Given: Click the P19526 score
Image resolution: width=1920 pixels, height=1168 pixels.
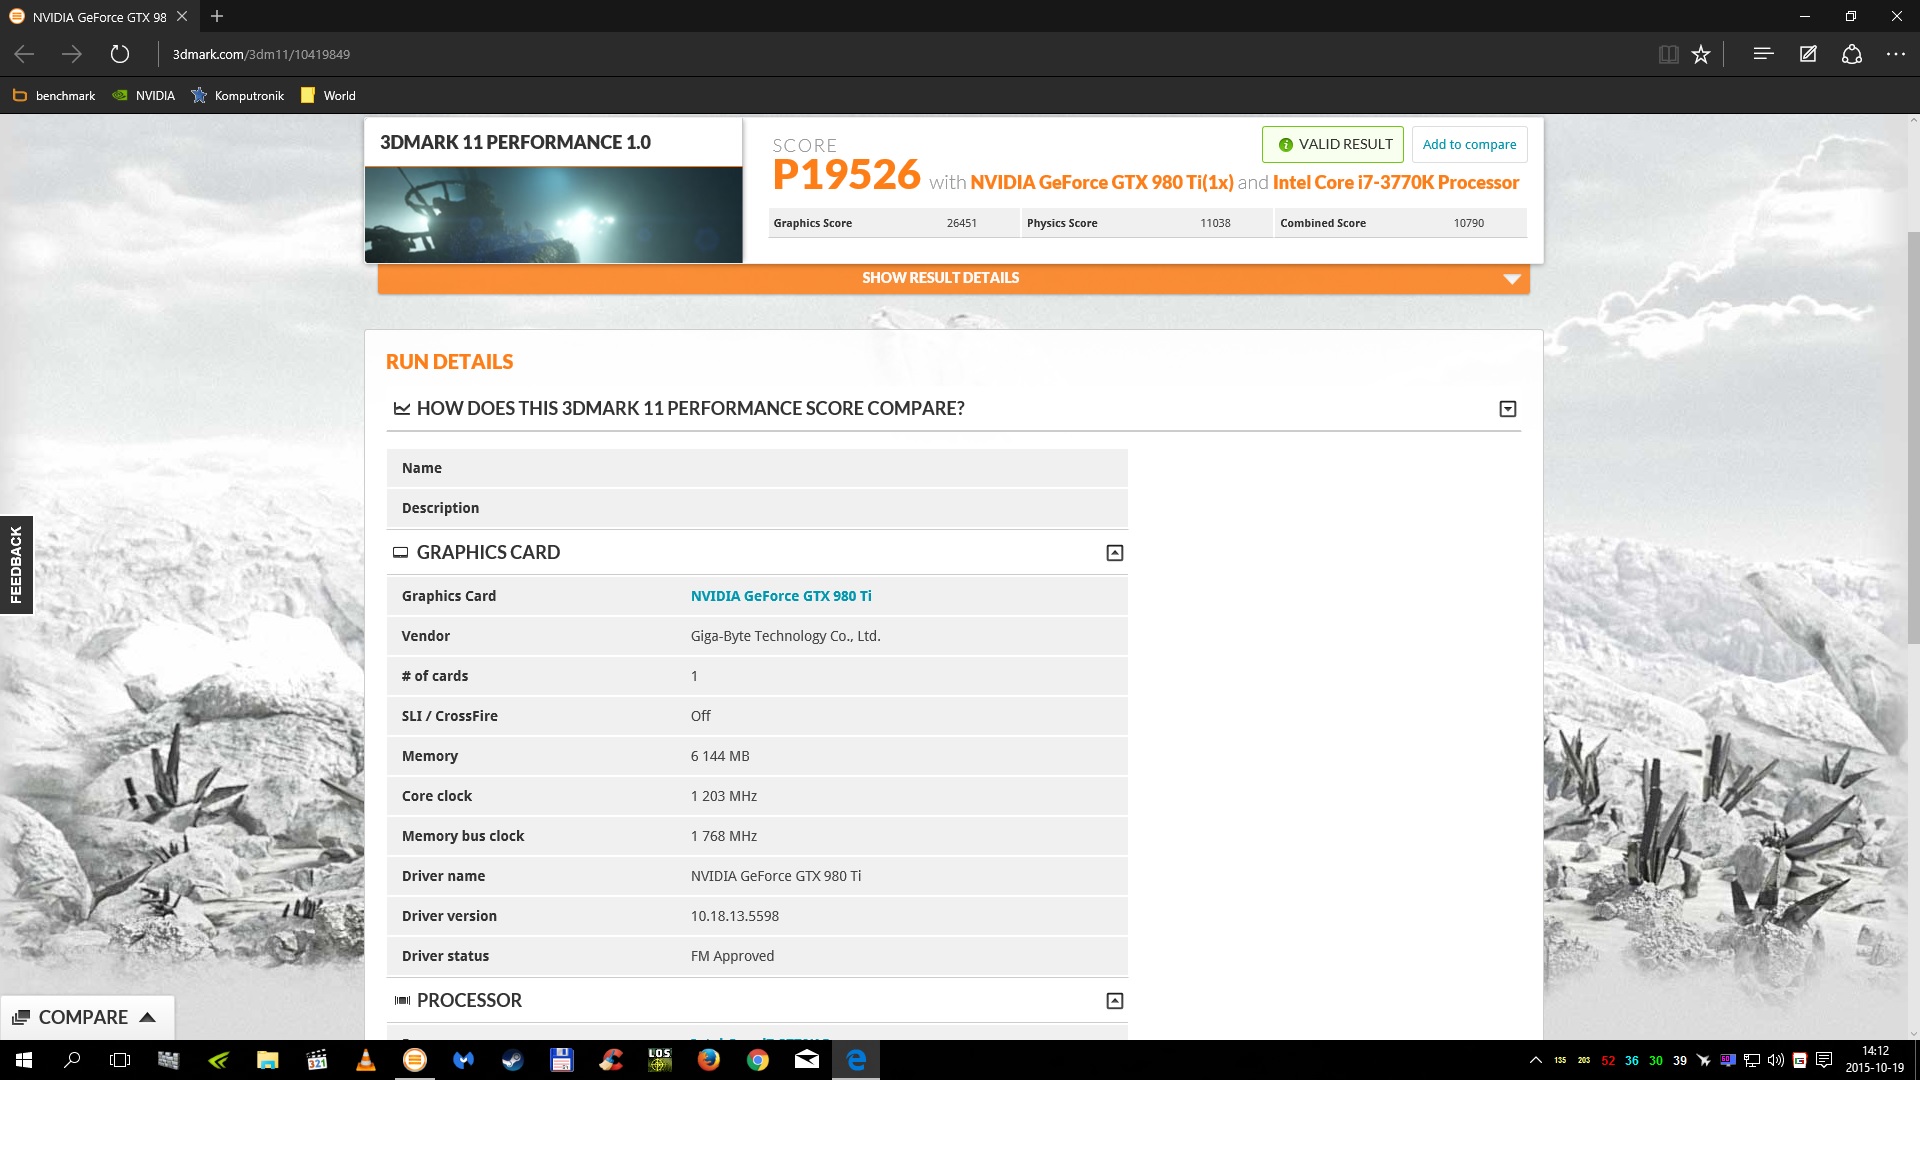Looking at the screenshot, I should [x=846, y=175].
